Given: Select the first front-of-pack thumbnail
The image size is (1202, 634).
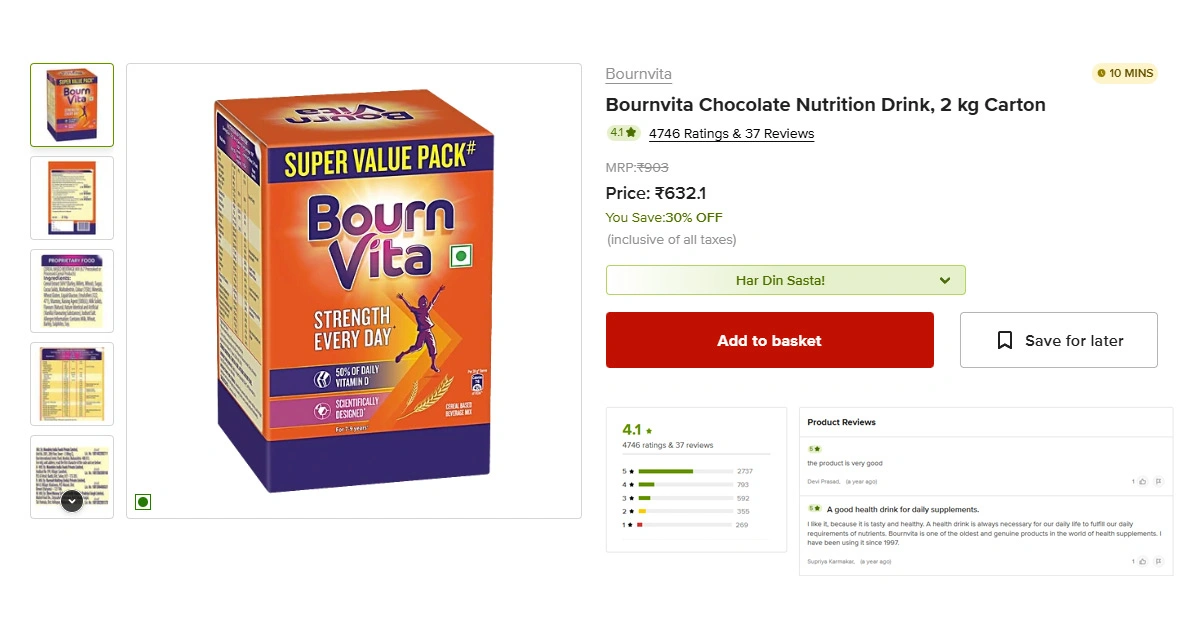Looking at the screenshot, I should point(72,105).
